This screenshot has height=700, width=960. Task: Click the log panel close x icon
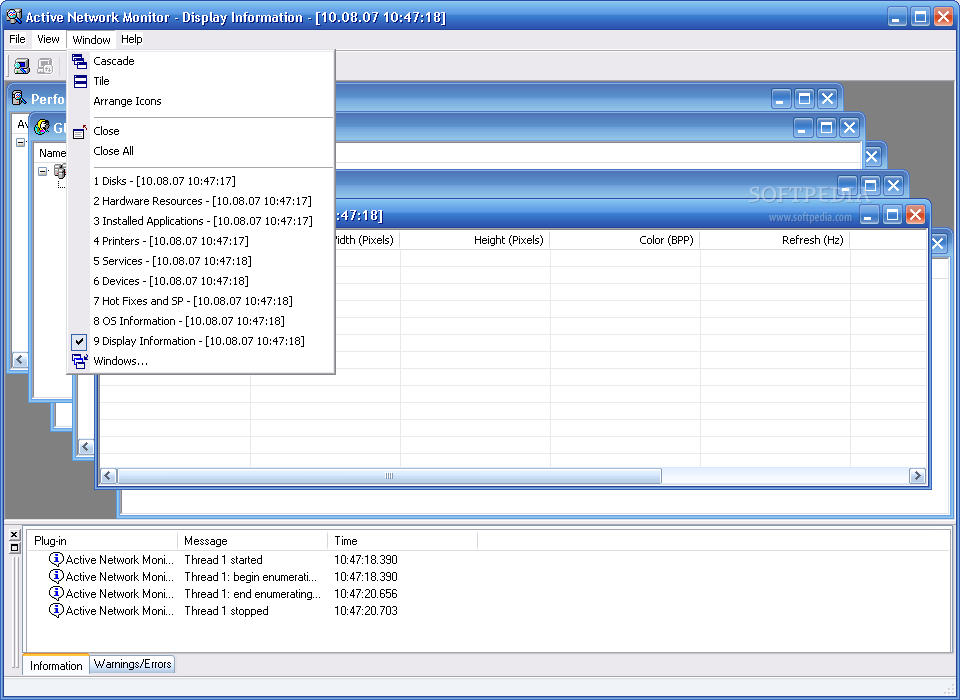15,535
